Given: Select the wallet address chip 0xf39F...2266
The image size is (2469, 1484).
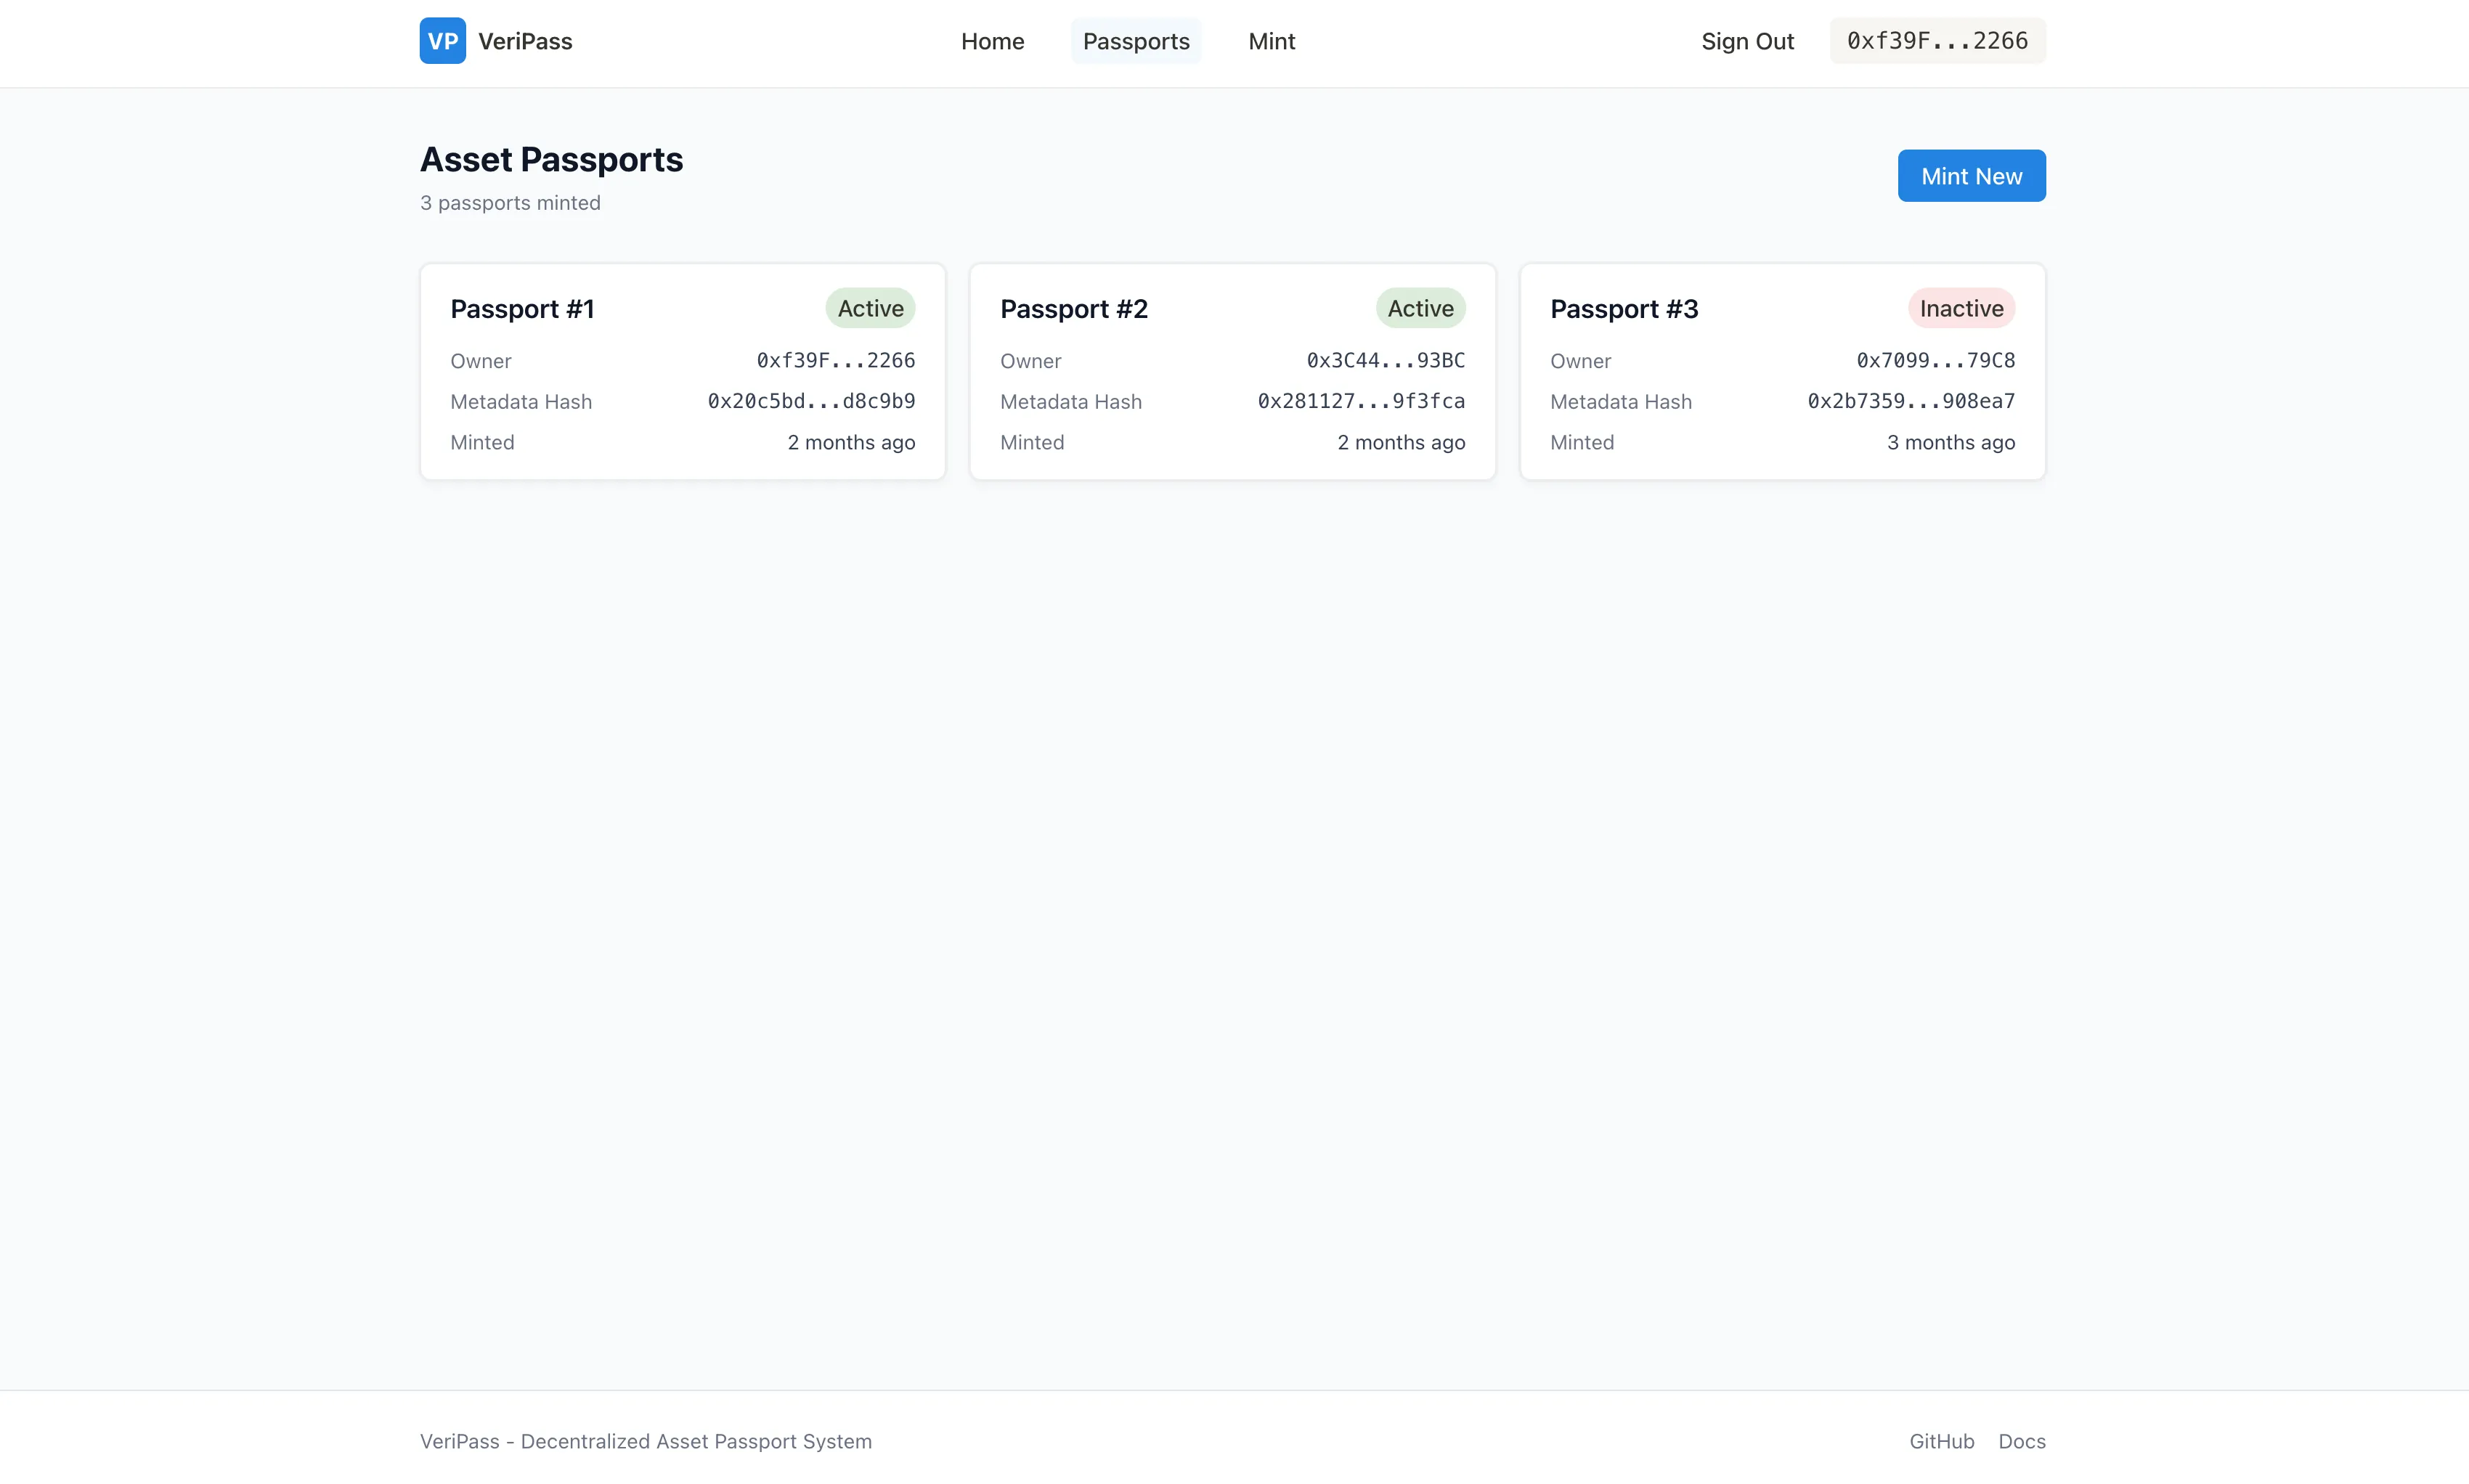Looking at the screenshot, I should 1937,40.
